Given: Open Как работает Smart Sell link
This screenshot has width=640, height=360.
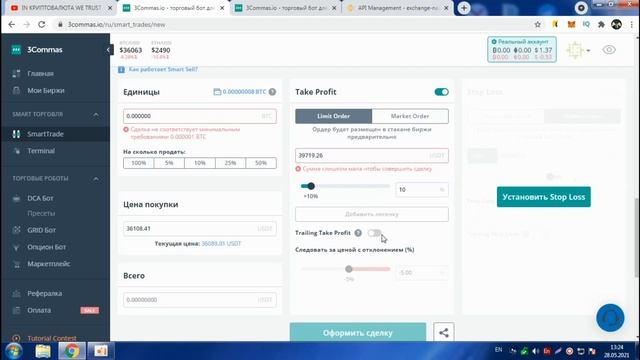Looking at the screenshot, I should [163, 69].
